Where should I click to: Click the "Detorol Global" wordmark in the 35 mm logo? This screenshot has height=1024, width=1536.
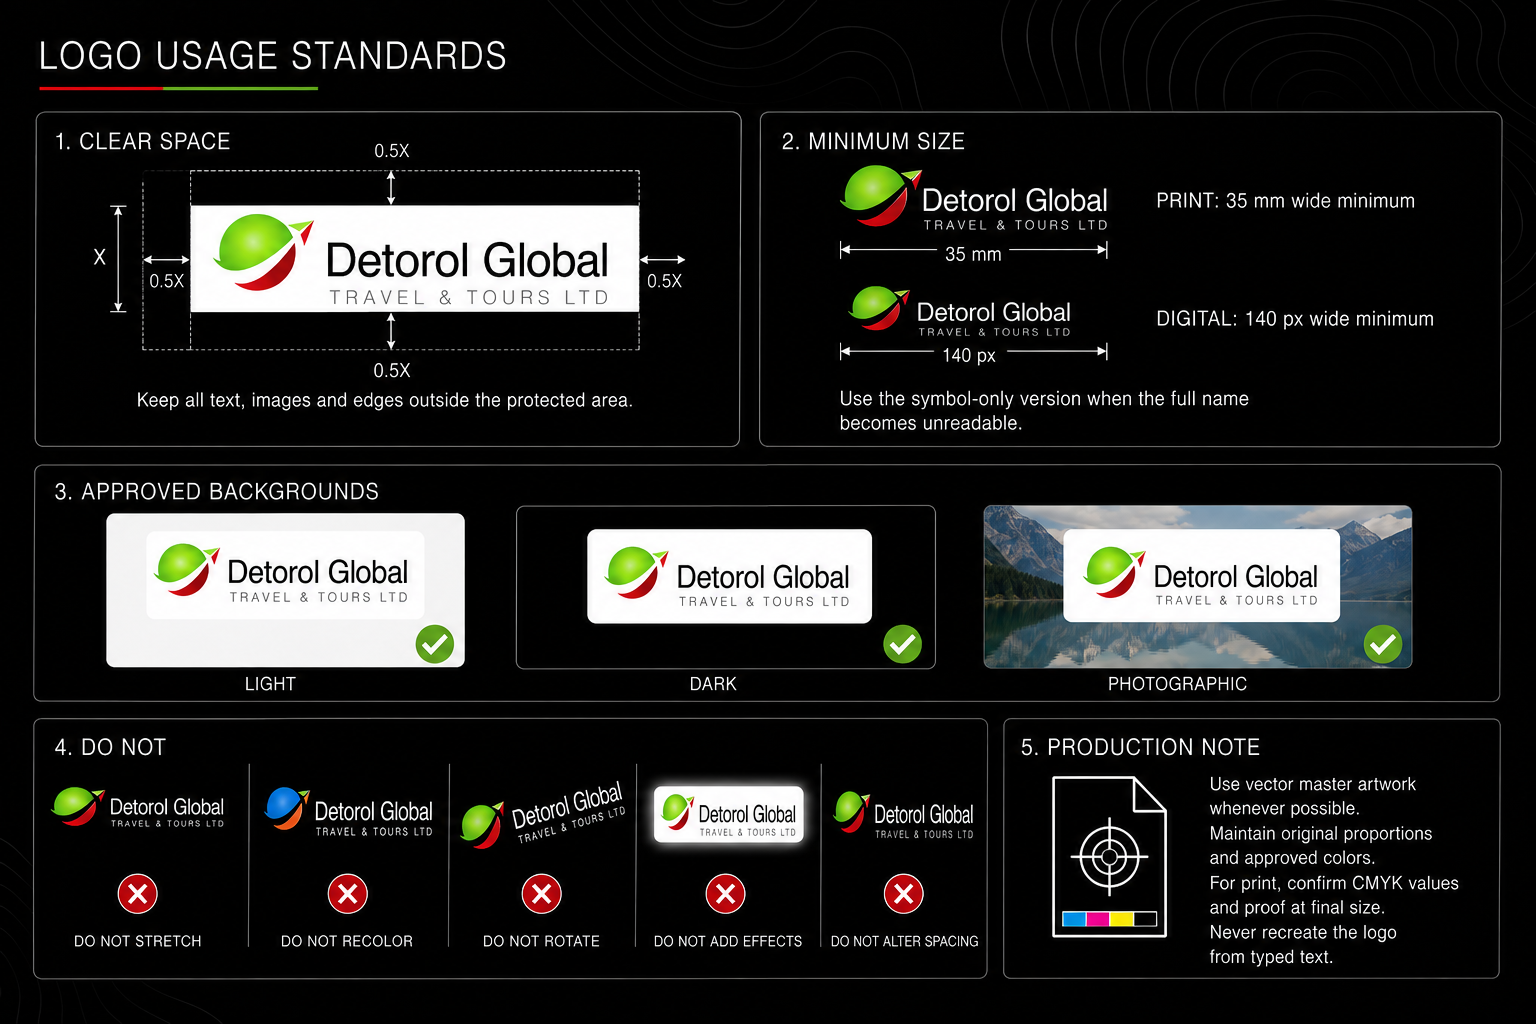1015,200
